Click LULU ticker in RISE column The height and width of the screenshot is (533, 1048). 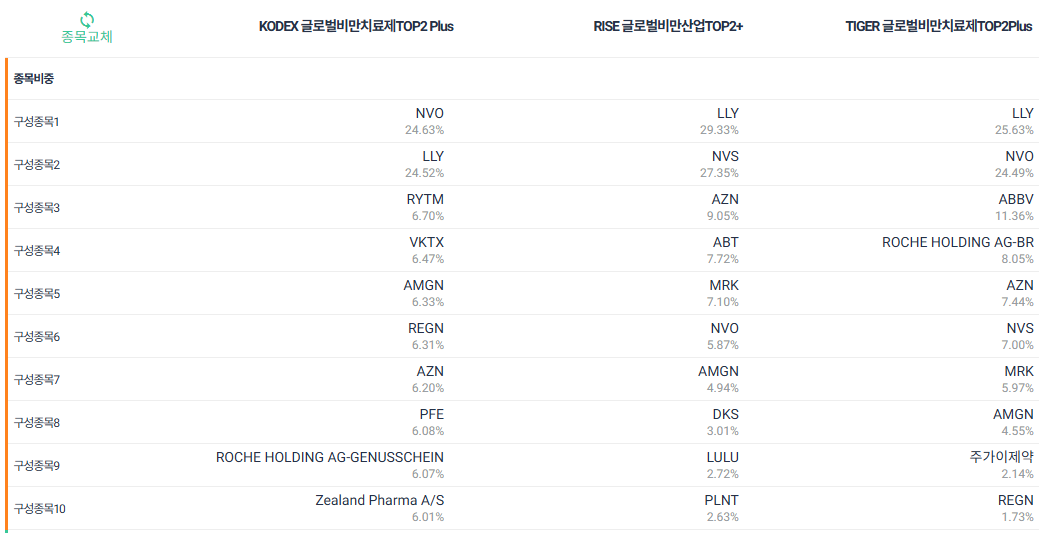(x=723, y=457)
